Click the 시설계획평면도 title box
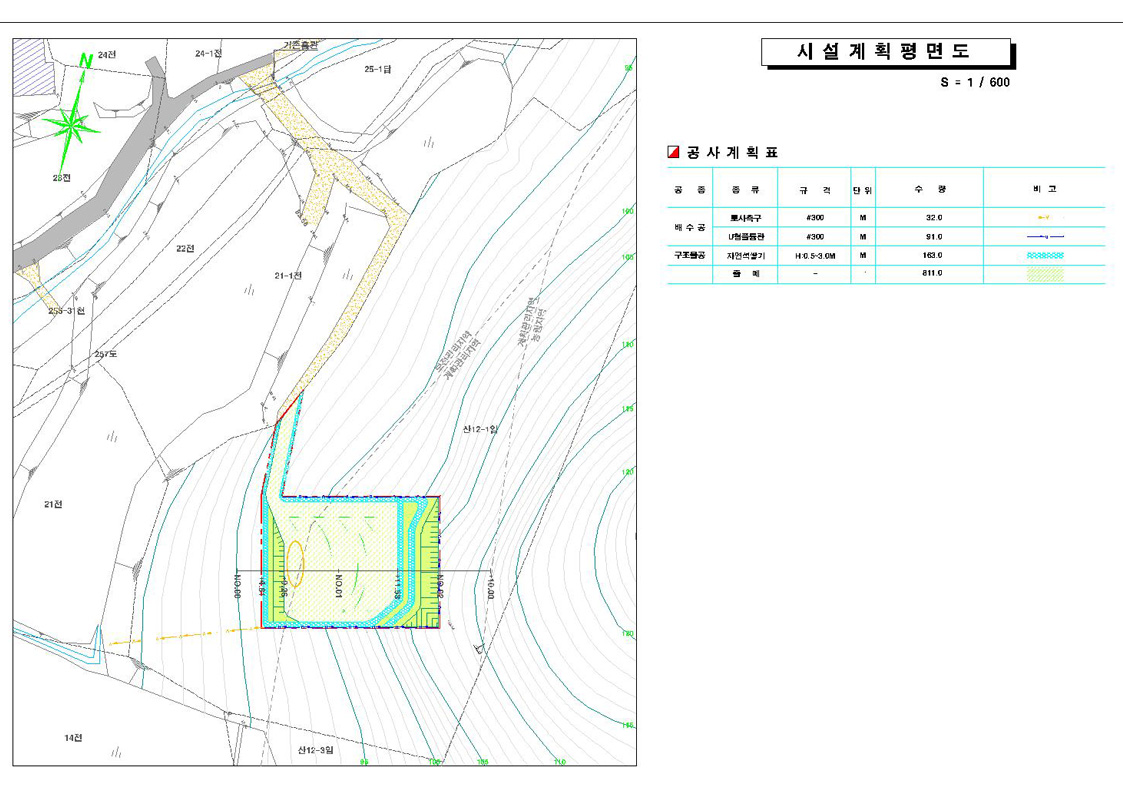Image resolution: width=1123 pixels, height=794 pixels. click(x=884, y=52)
